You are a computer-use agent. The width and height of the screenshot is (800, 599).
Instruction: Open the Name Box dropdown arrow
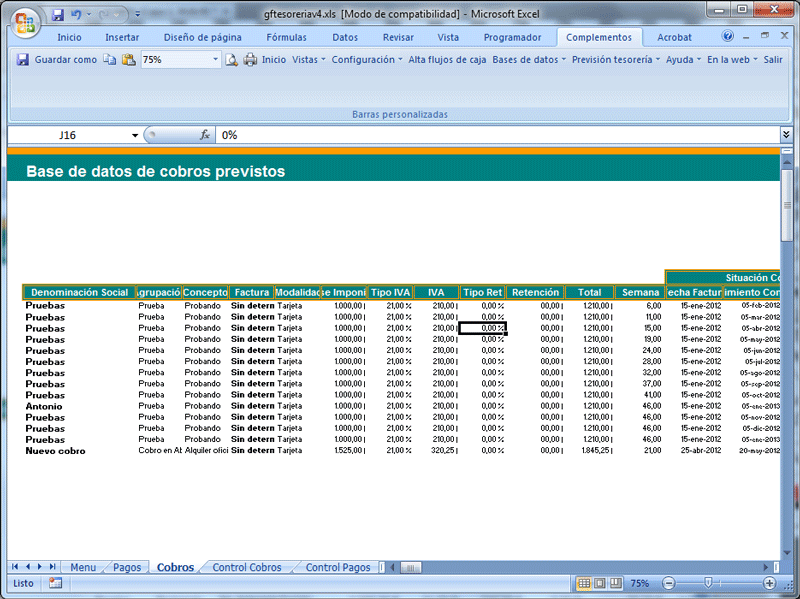(x=135, y=135)
